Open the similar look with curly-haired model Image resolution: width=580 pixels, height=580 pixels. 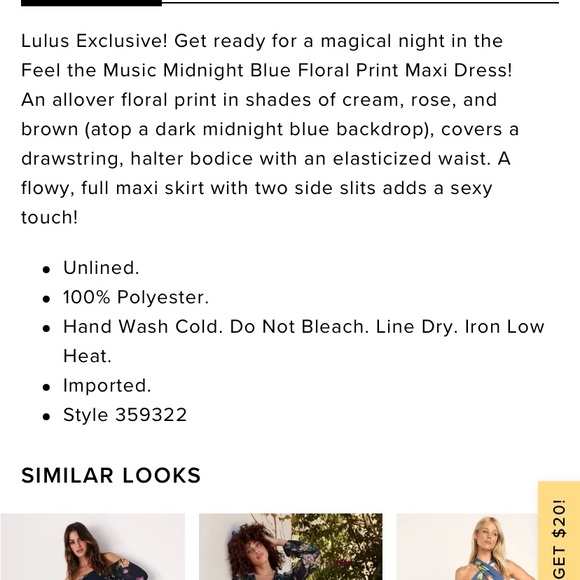[x=290, y=547]
